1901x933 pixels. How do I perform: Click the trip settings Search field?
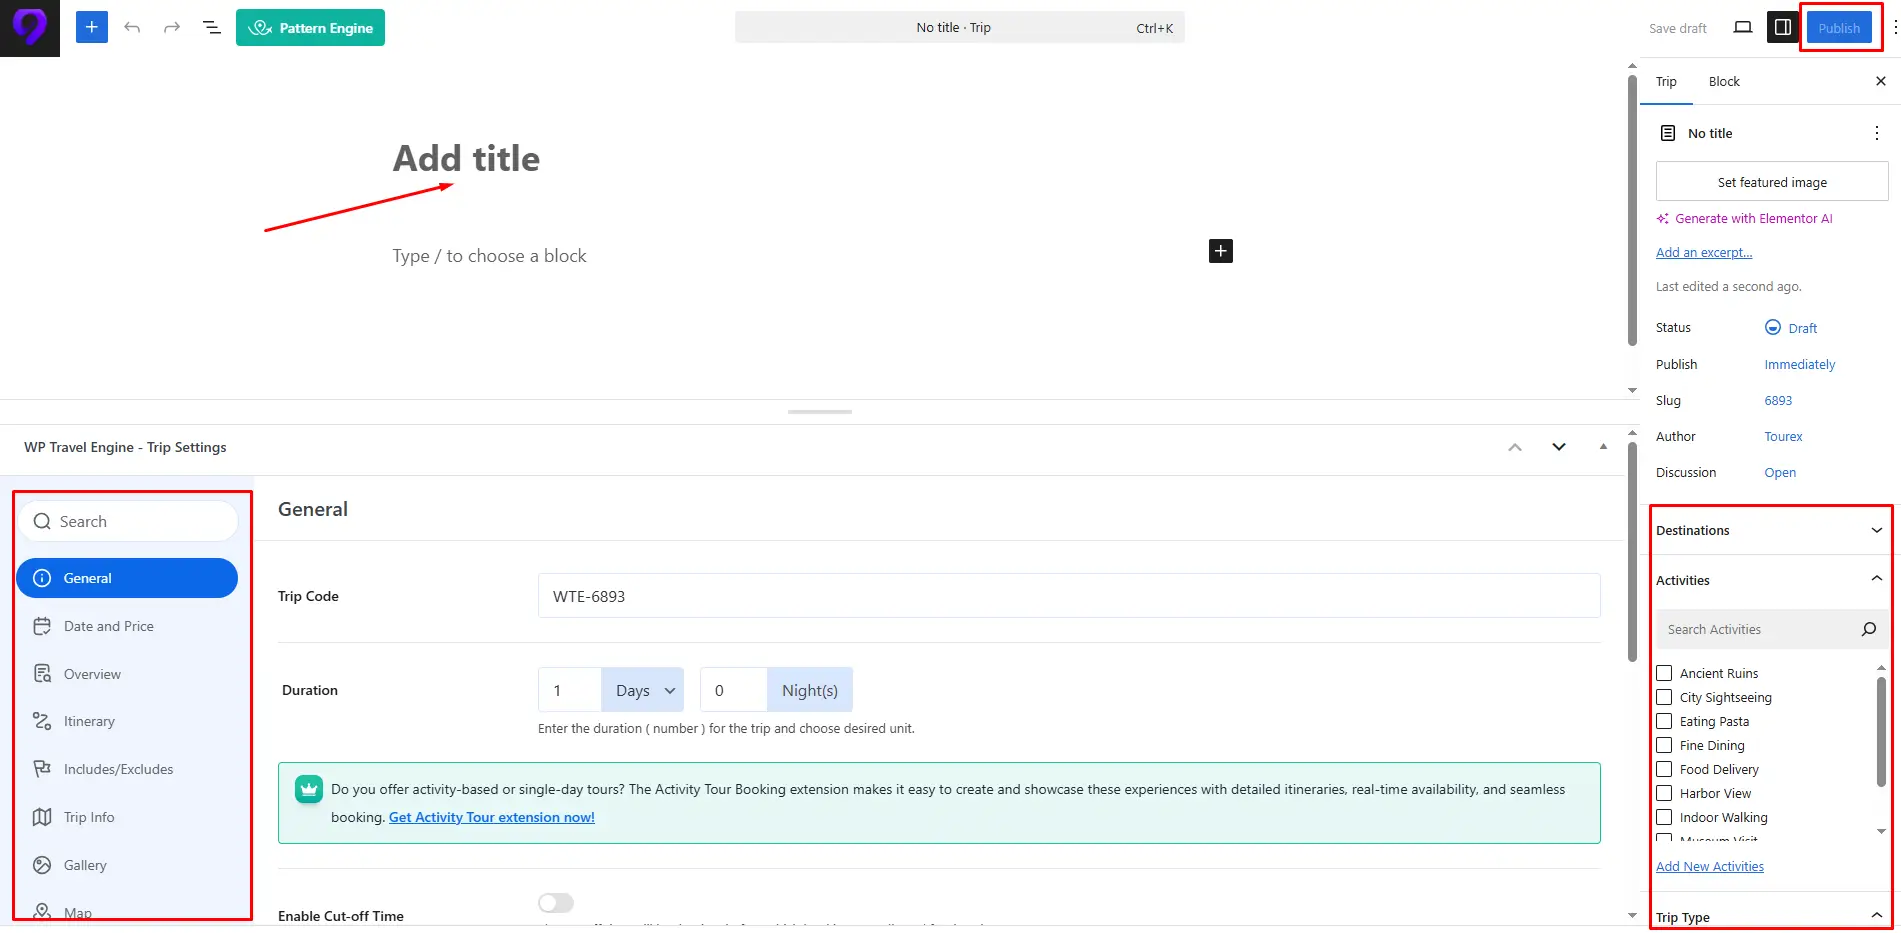point(127,521)
